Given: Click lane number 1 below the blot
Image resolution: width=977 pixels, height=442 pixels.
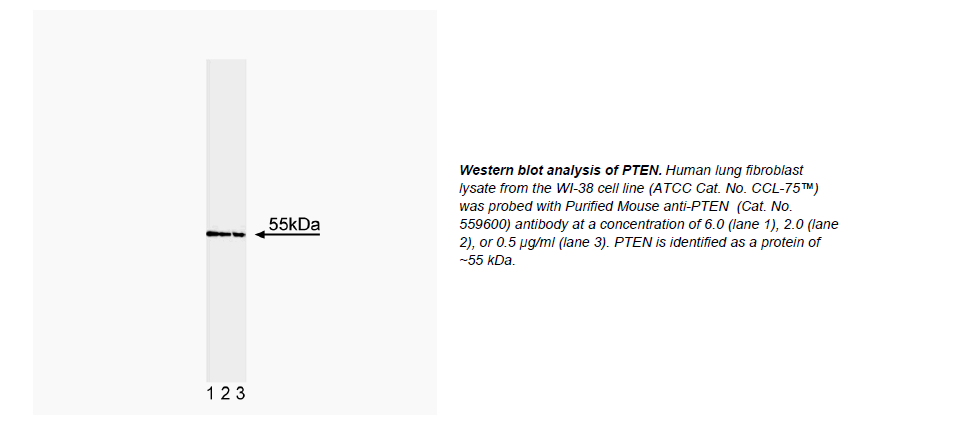Looking at the screenshot, I should tap(212, 394).
